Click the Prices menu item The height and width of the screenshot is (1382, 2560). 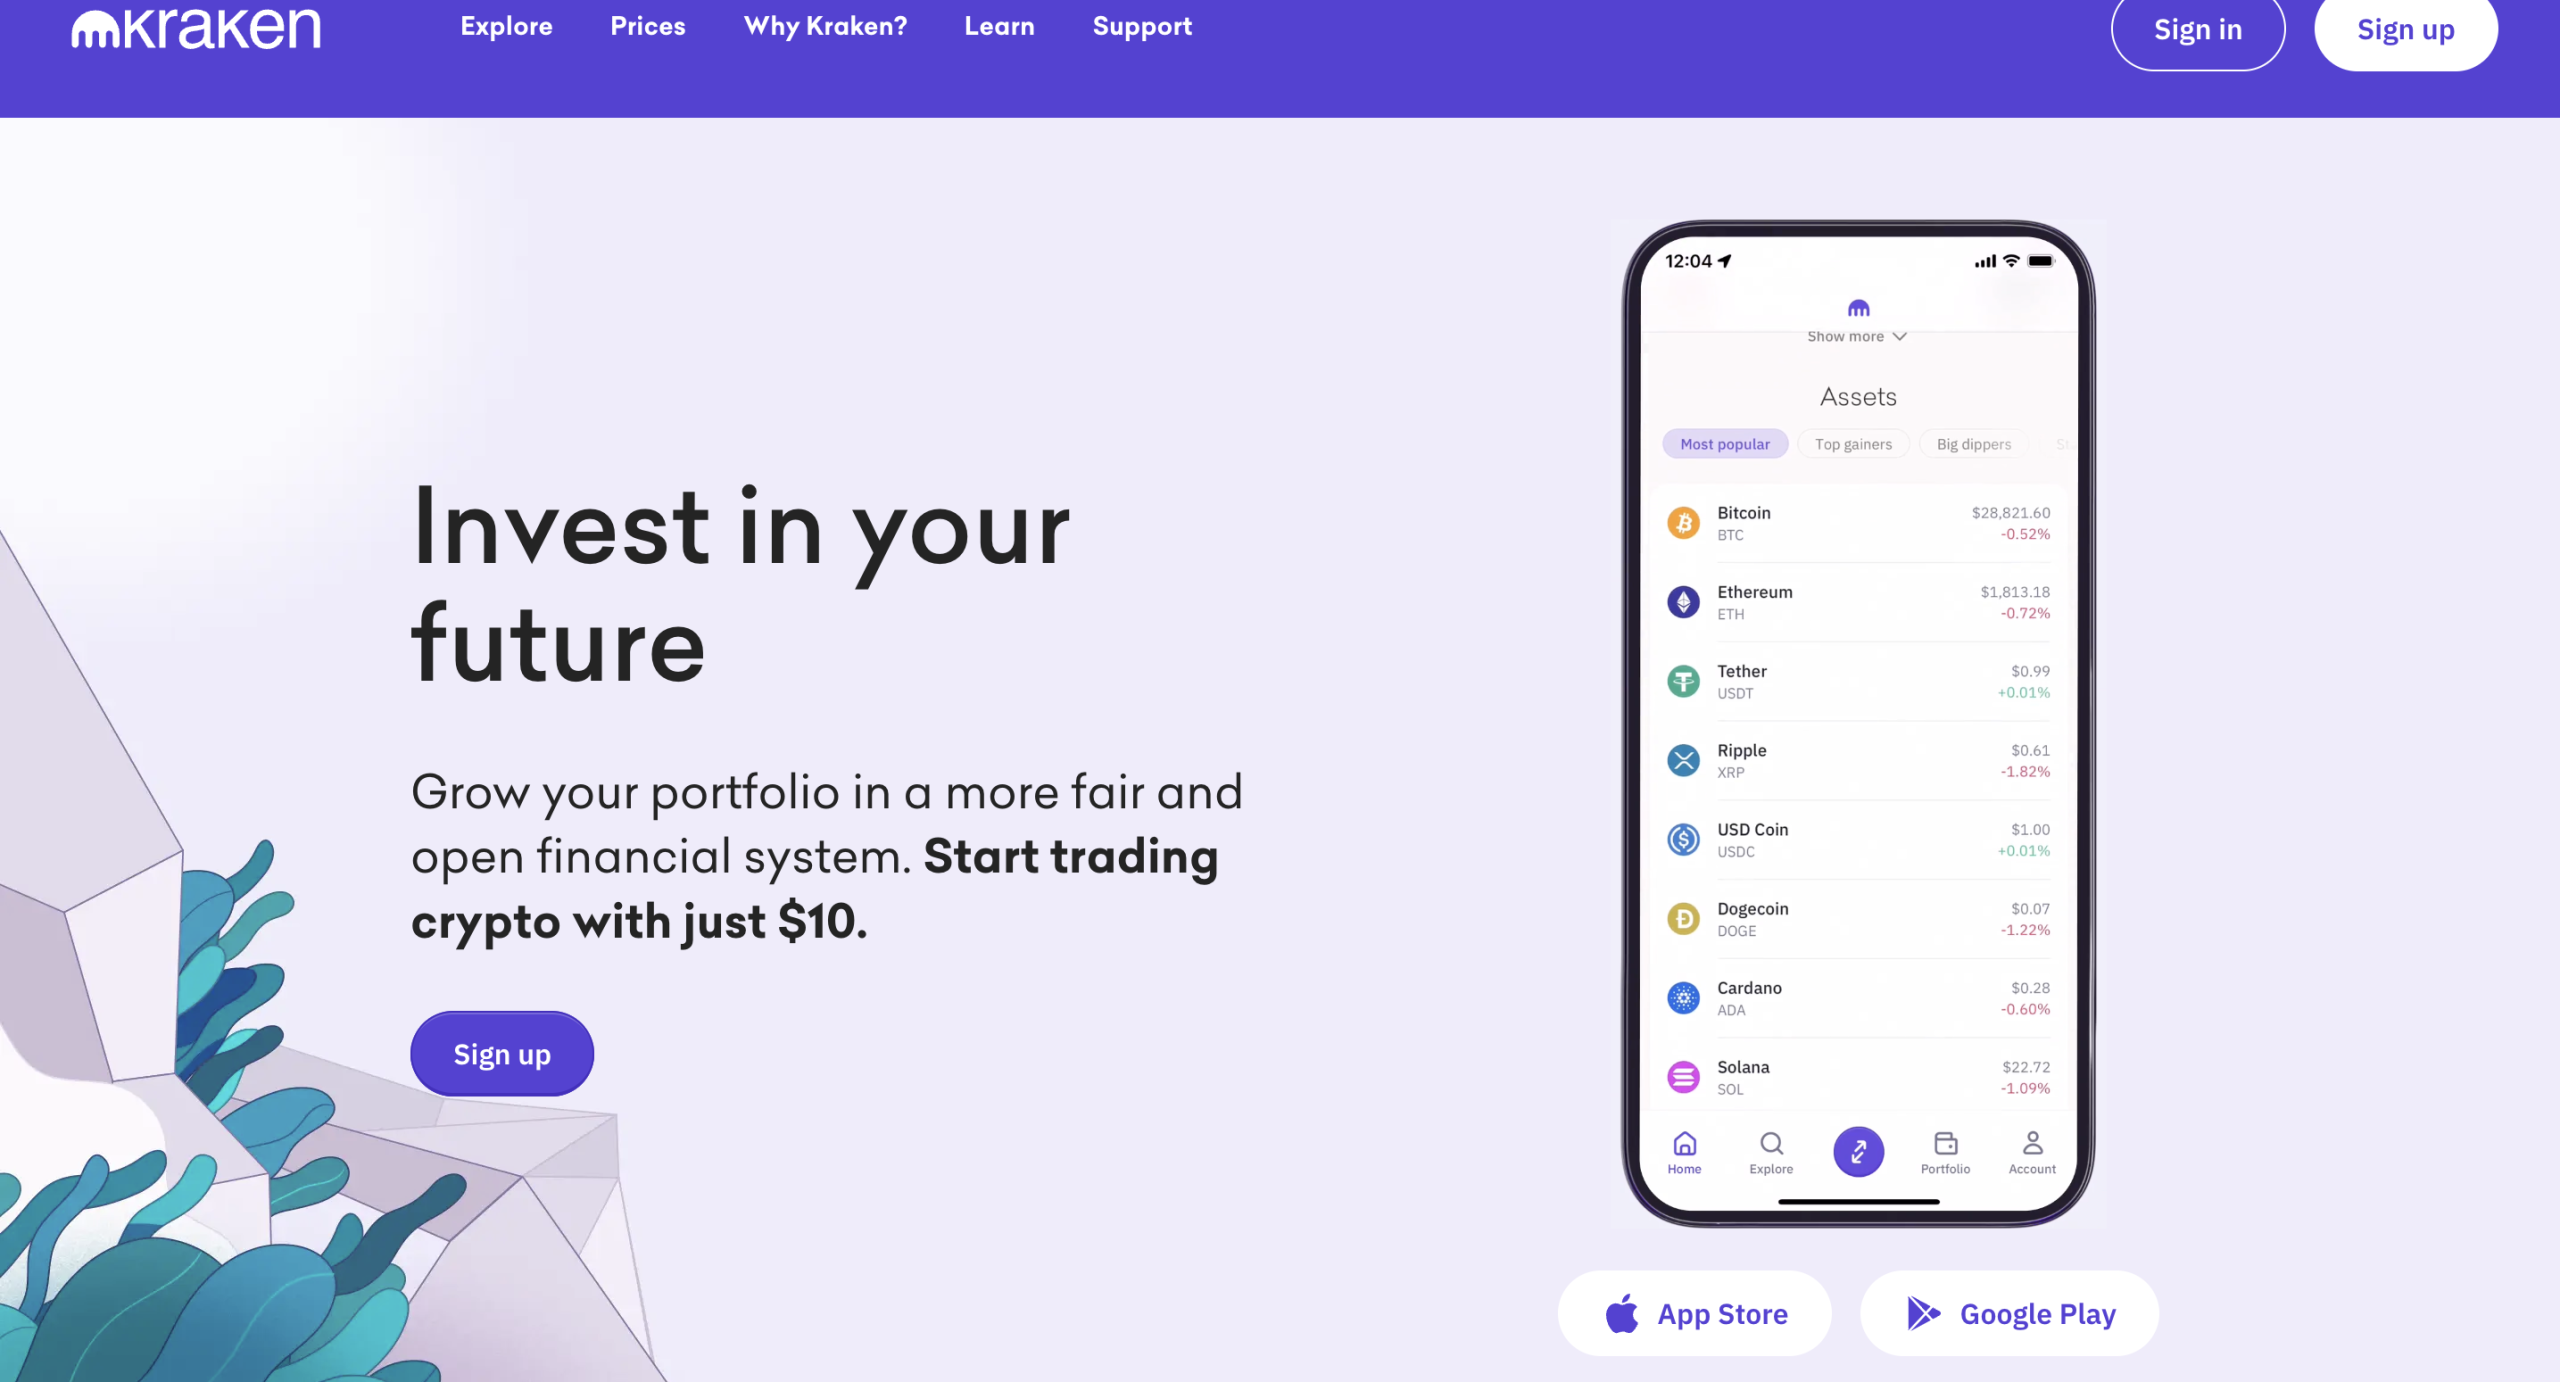(x=648, y=26)
